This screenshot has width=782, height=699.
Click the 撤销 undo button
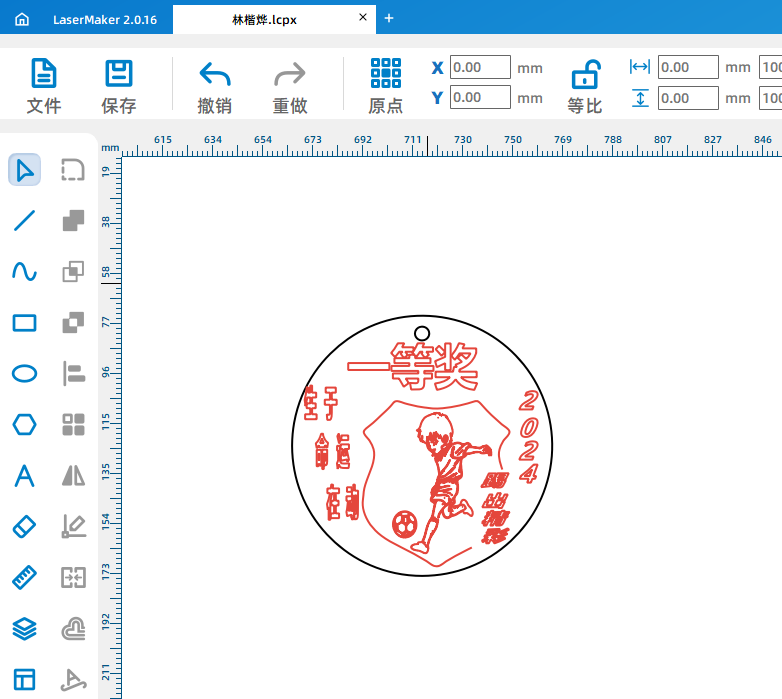pos(215,86)
